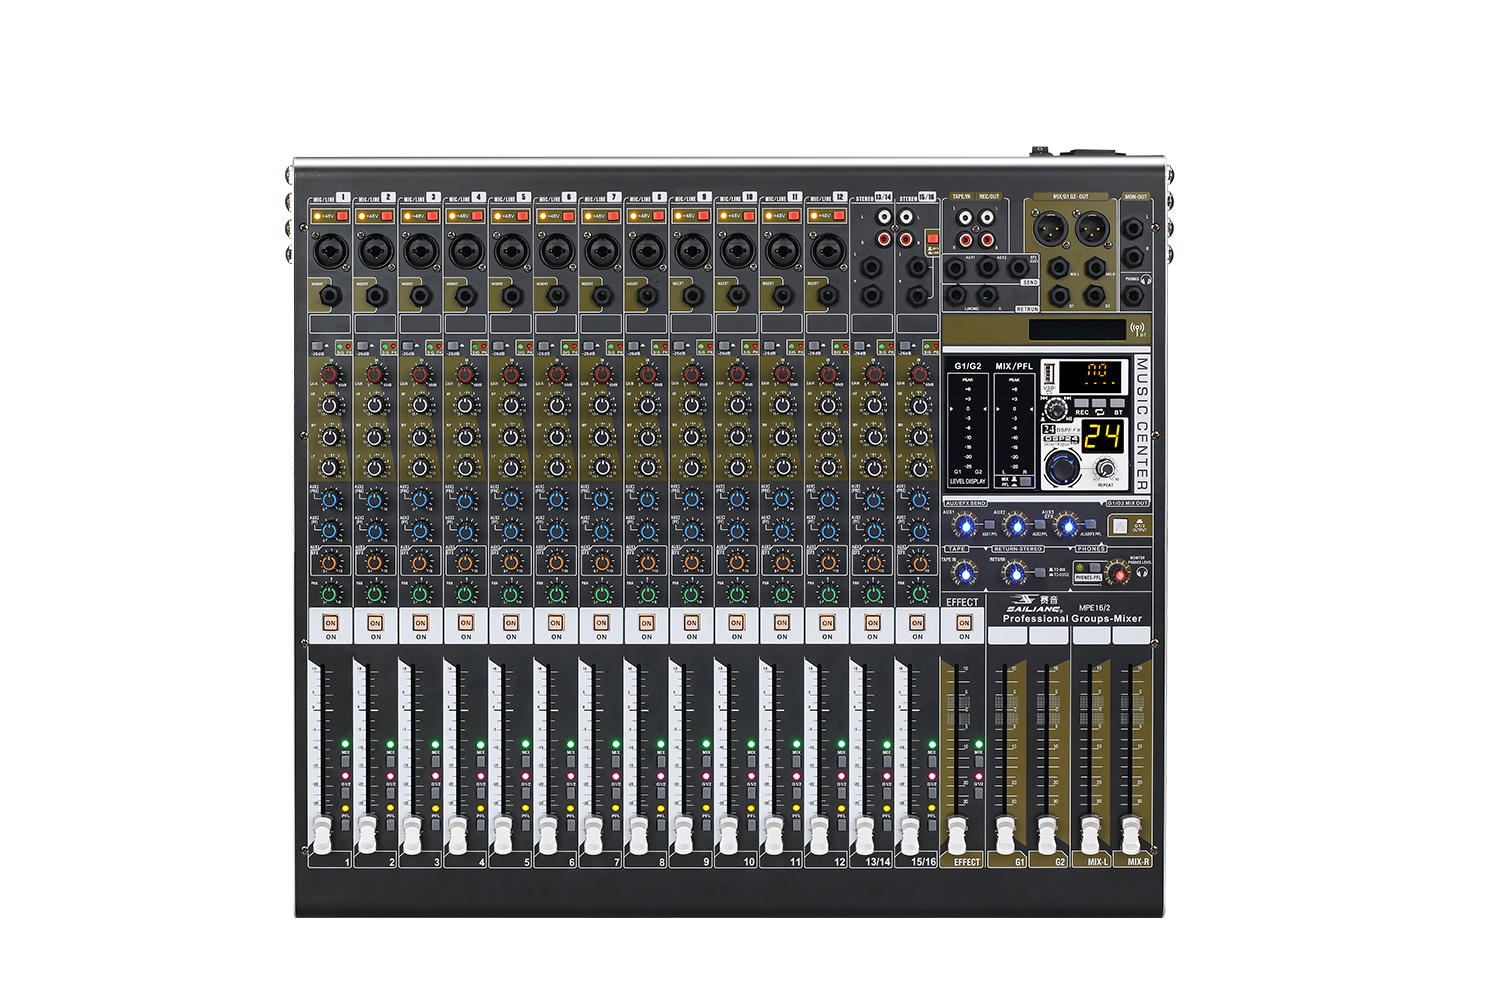The height and width of the screenshot is (1000, 1500).
Task: Grab the channel 1 fader cap
Action: pyautogui.click(x=322, y=835)
